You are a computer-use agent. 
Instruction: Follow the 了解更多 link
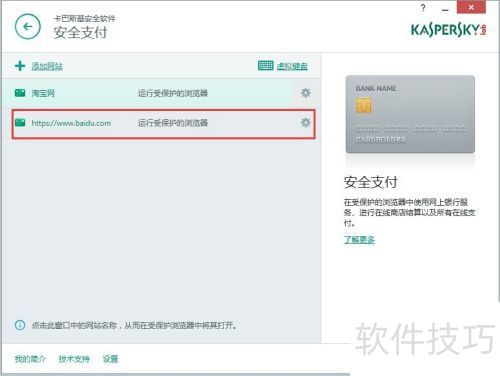click(359, 239)
